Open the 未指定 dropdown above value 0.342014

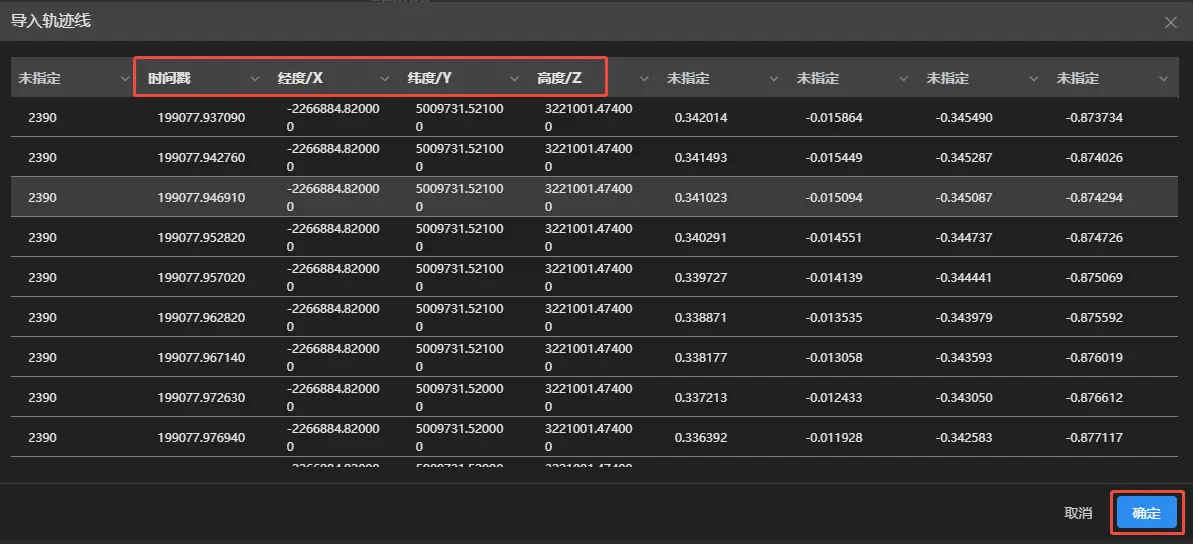coord(774,79)
